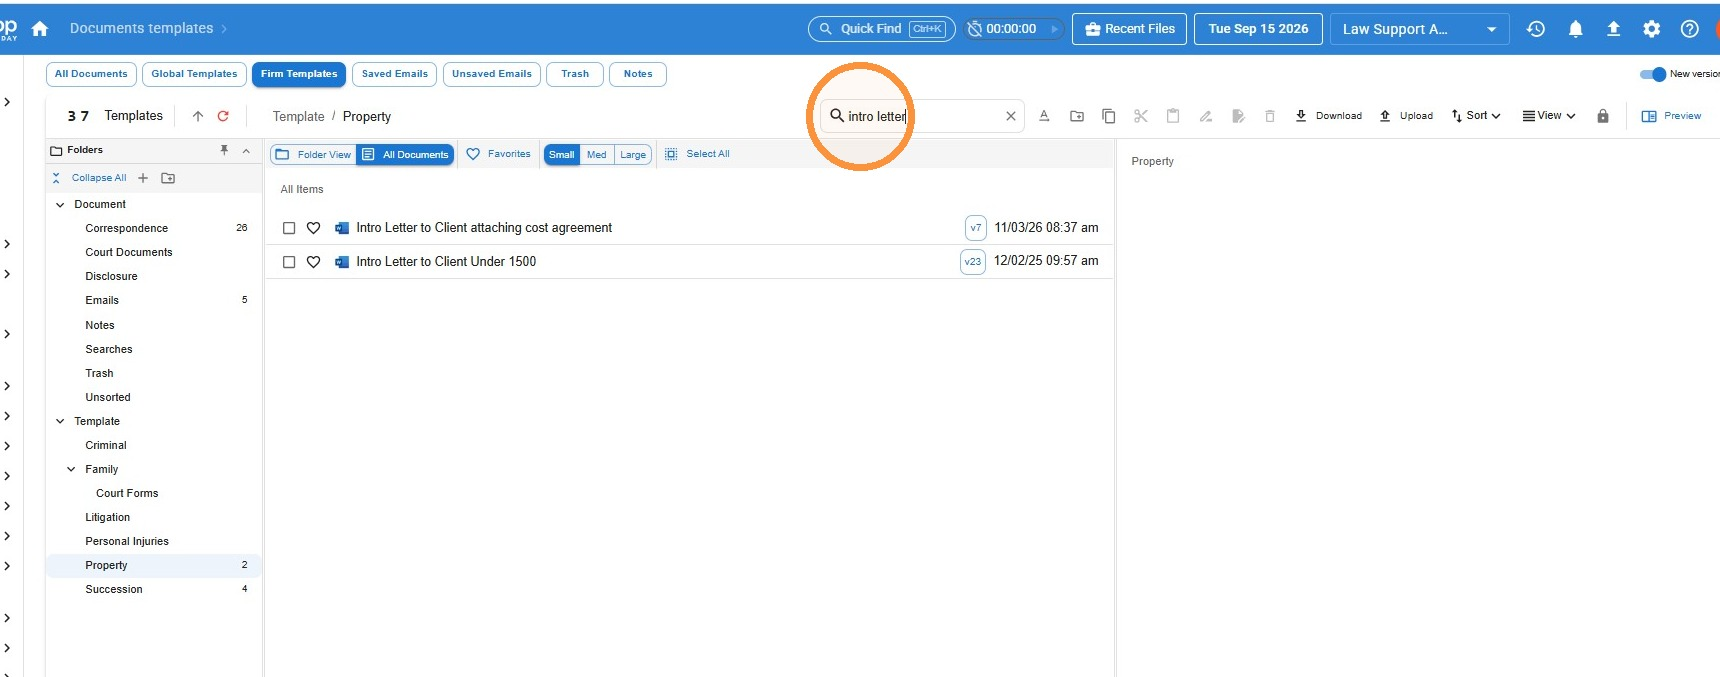
Task: Click Select All
Action: pos(697,154)
